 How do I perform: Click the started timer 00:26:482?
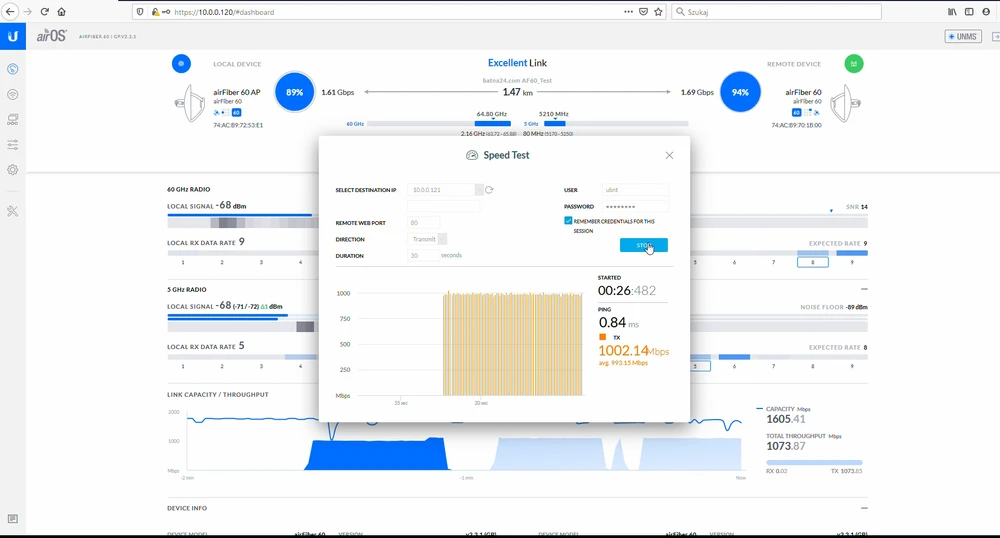tap(626, 291)
